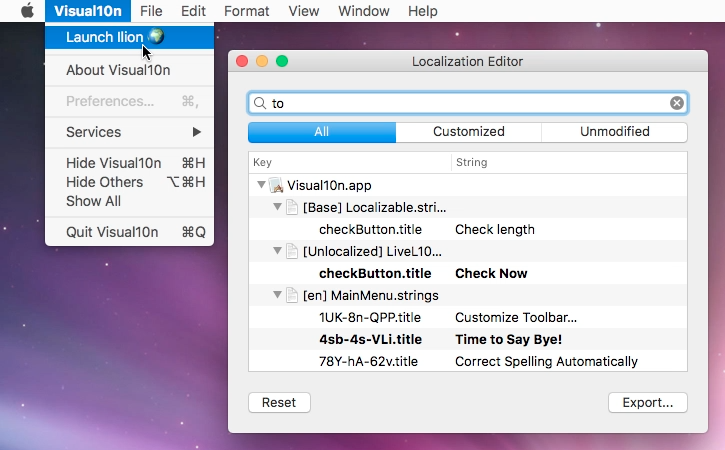725x450 pixels.
Task: Open the Edit menu
Action: pos(193,11)
